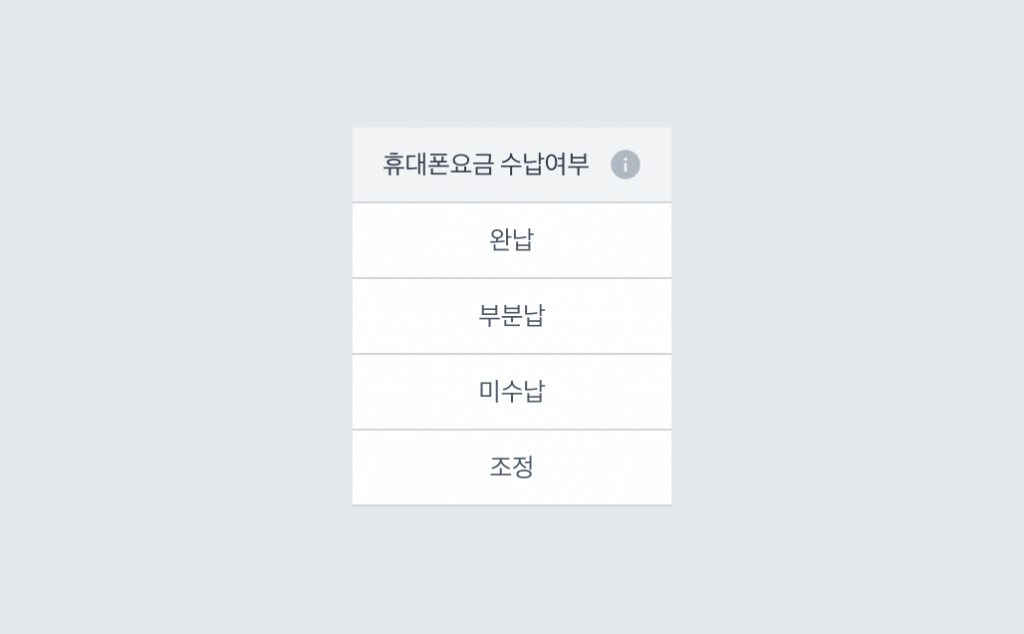This screenshot has height=634, width=1024.
Task: Open the payment status help tooltip icon
Action: click(x=625, y=165)
